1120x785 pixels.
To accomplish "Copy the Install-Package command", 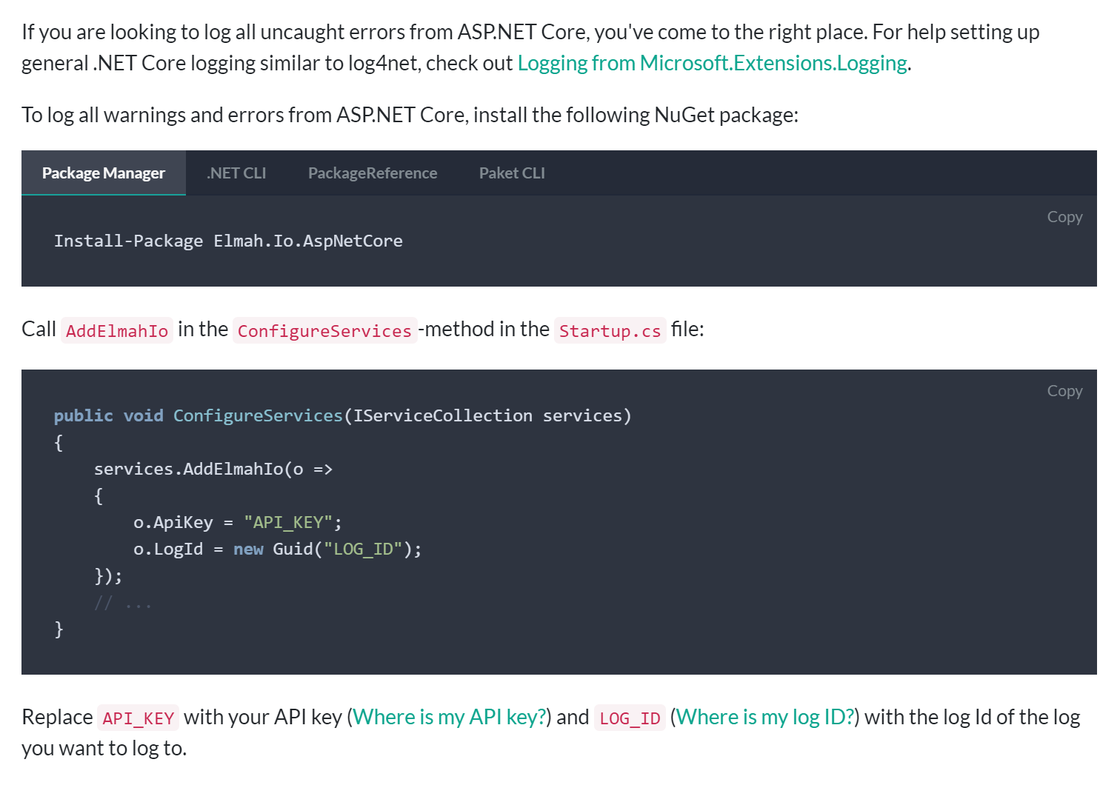I will [x=1064, y=216].
